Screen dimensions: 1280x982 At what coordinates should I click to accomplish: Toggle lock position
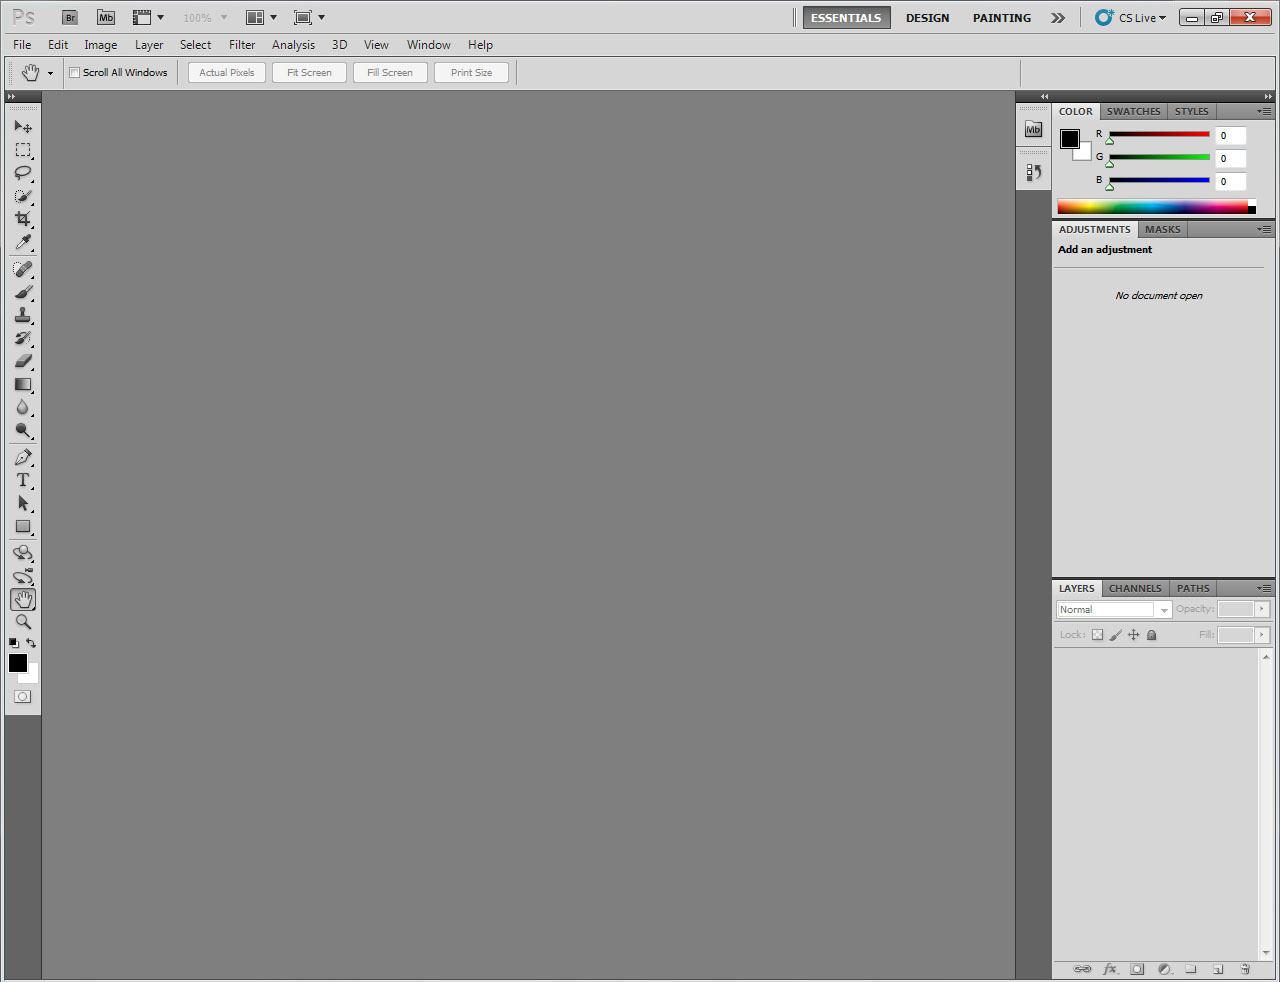coord(1133,635)
